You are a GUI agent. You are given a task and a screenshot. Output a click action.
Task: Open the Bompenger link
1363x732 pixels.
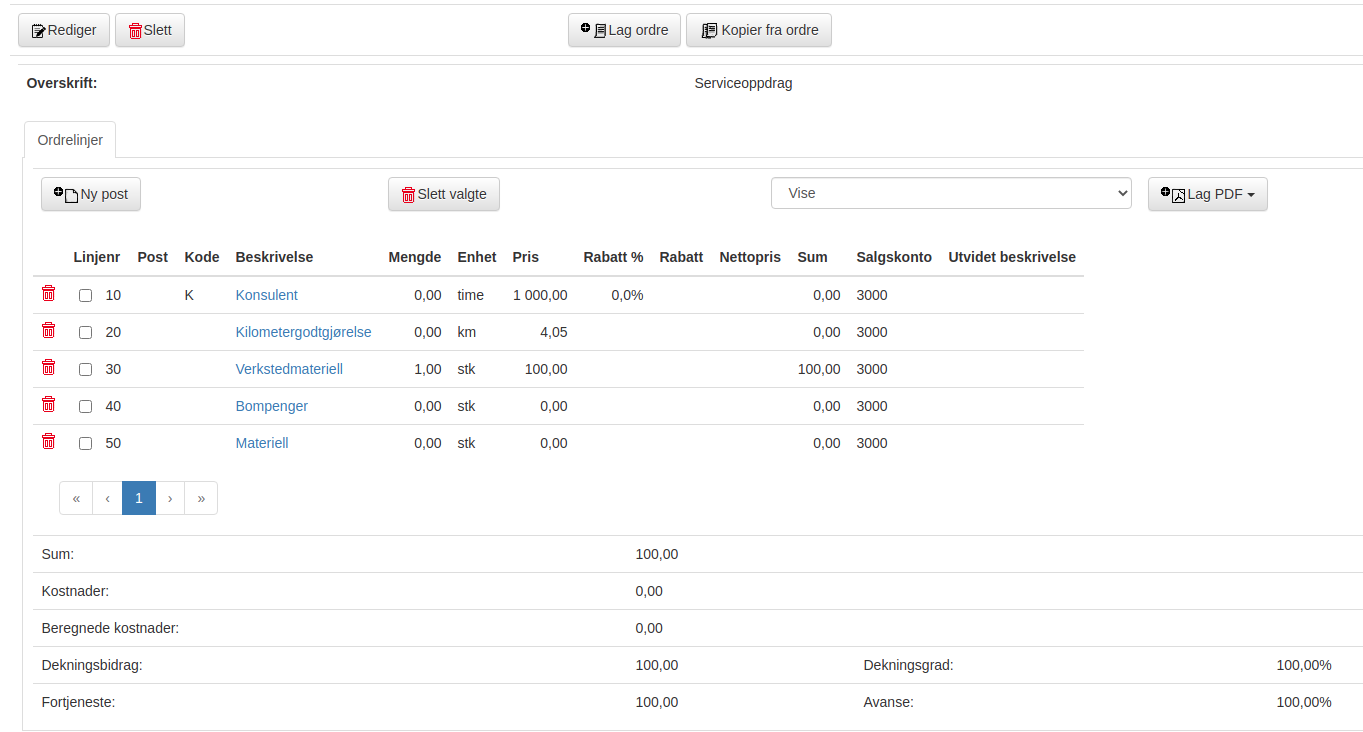tap(272, 406)
